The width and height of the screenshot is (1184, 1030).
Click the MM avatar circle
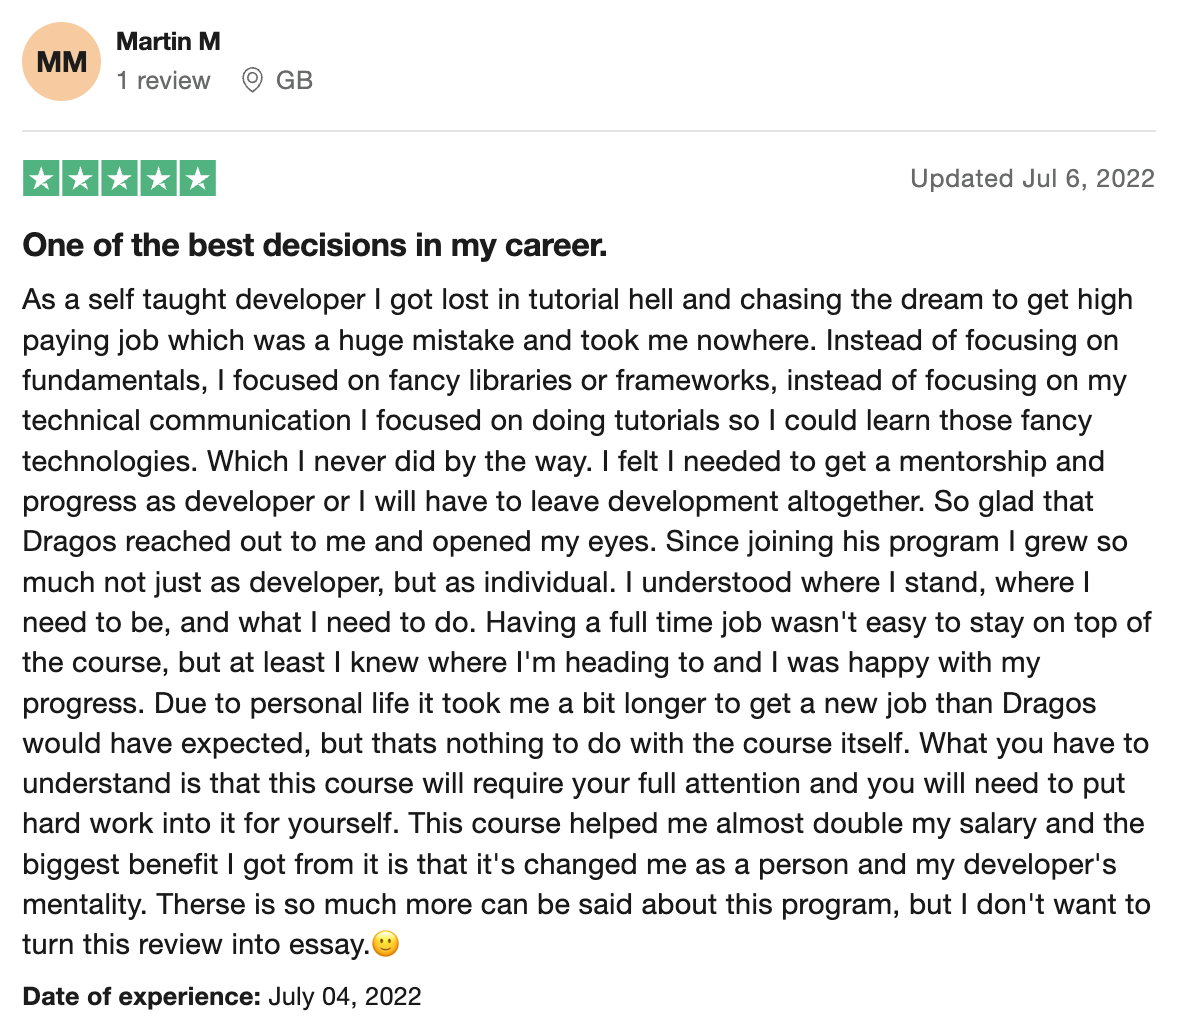click(61, 62)
